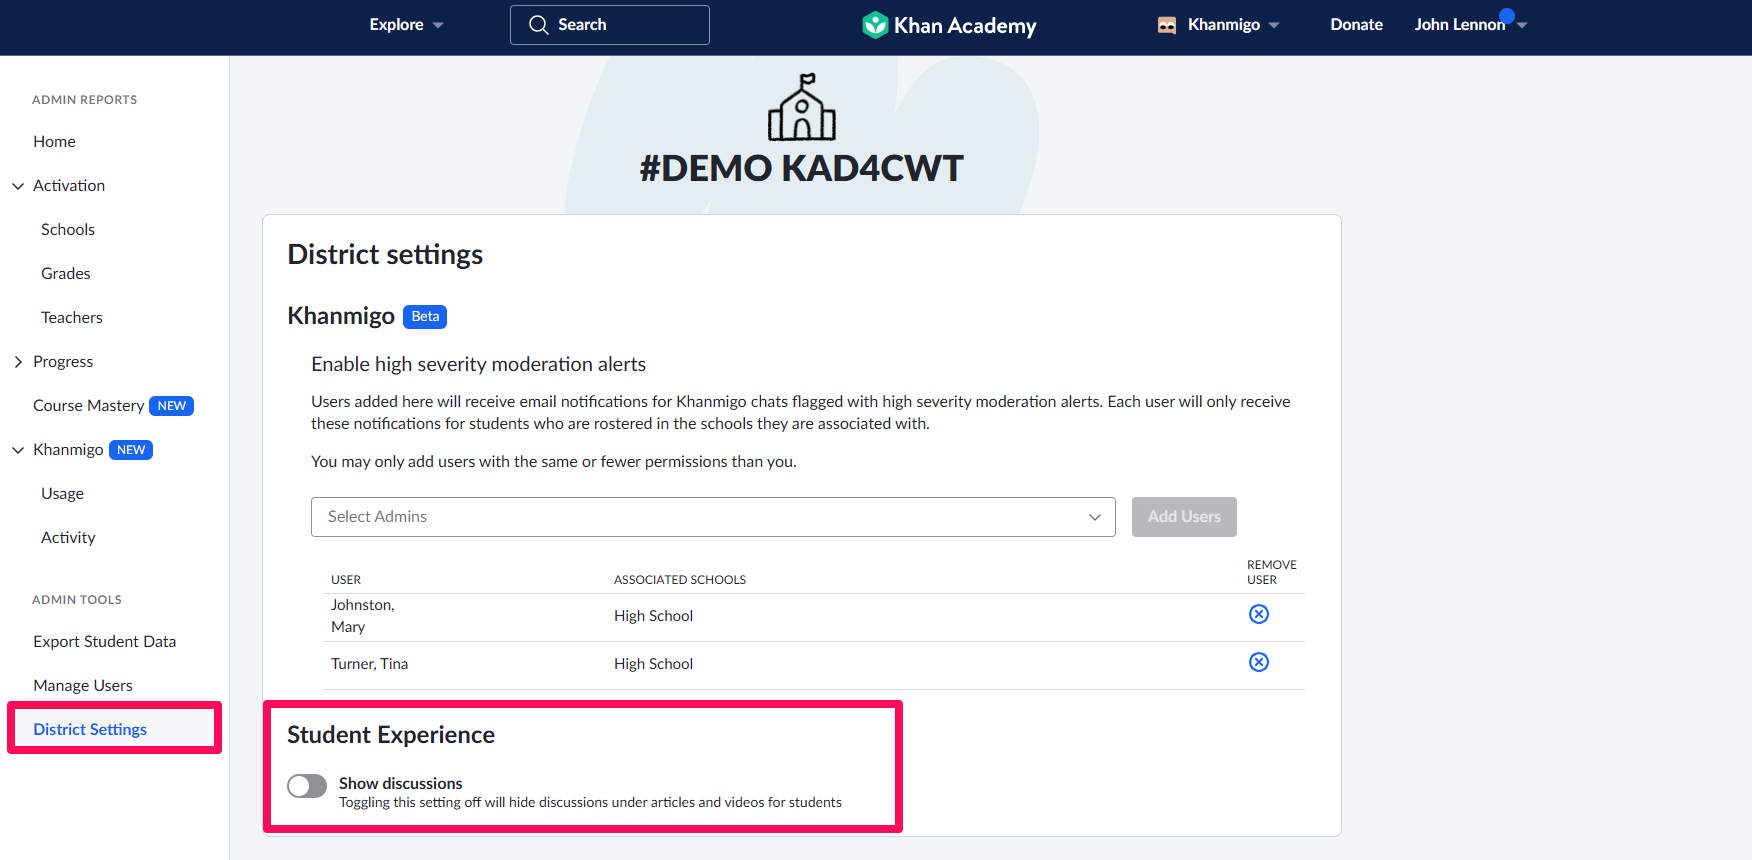Click the Add Users button
This screenshot has height=860, width=1752.
click(x=1184, y=517)
